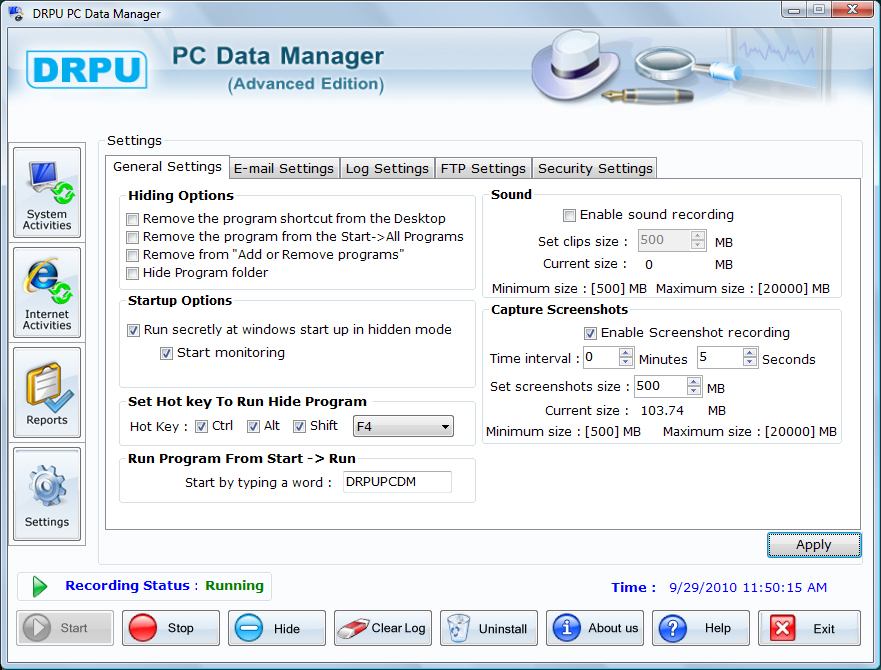This screenshot has width=881, height=670.
Task: Toggle Enable Screenshot recording checkbox
Action: click(x=590, y=333)
